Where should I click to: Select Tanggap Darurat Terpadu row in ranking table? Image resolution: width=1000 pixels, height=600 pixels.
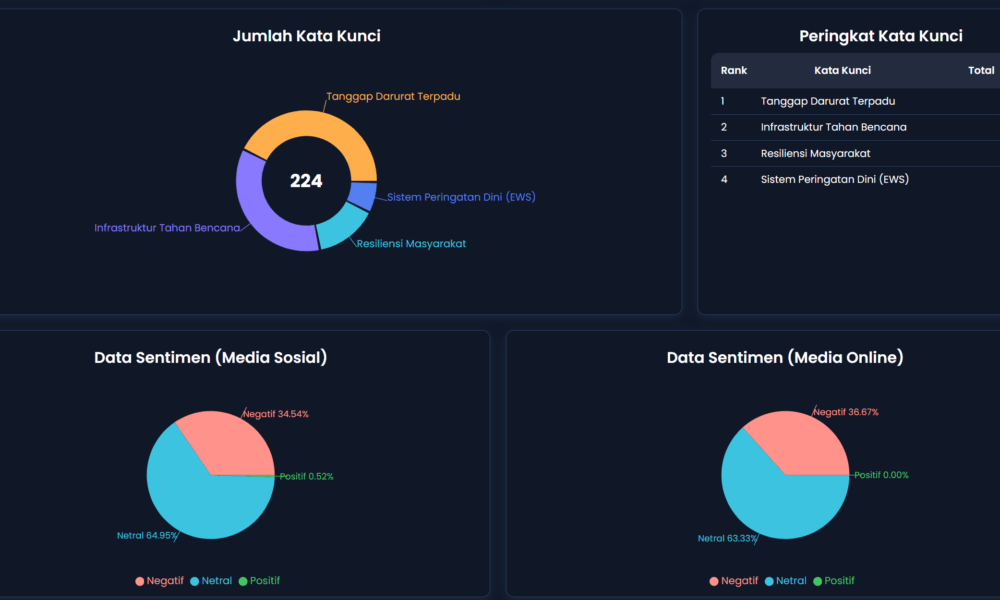point(827,101)
